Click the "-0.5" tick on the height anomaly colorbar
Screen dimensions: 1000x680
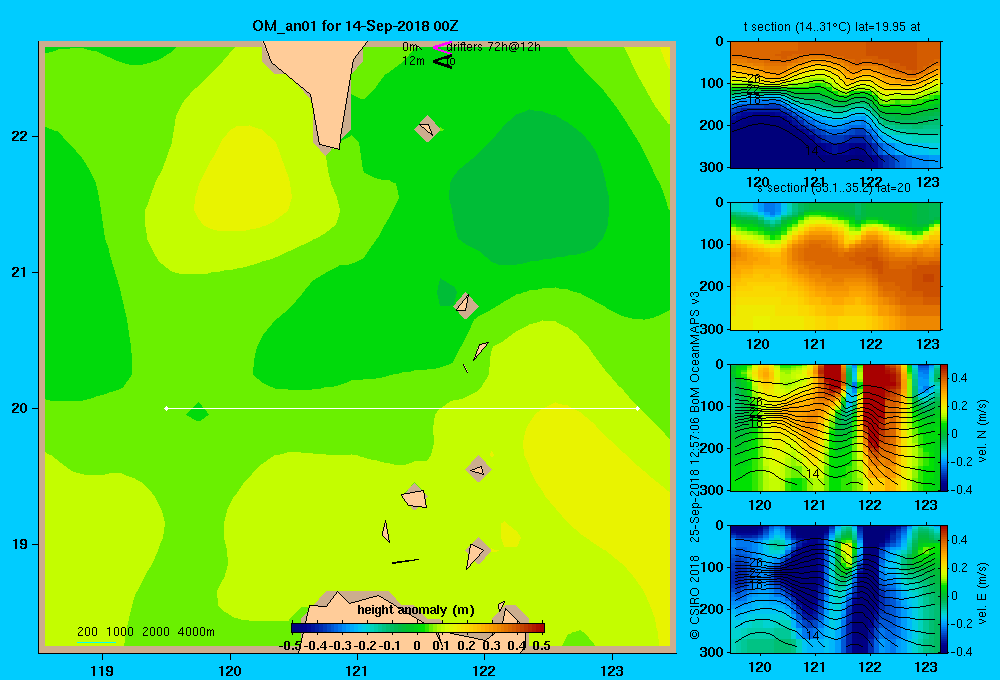[x=290, y=646]
